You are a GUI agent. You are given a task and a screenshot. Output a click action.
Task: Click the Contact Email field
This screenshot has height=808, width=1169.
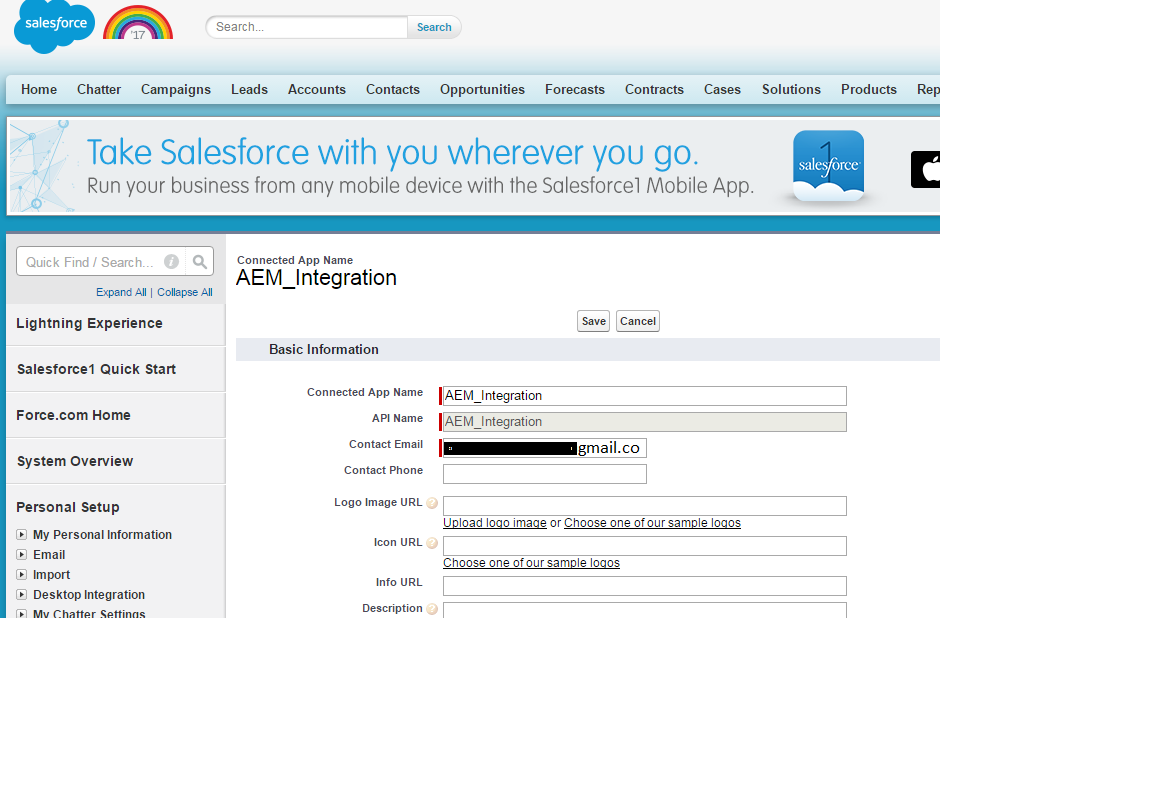pos(545,448)
